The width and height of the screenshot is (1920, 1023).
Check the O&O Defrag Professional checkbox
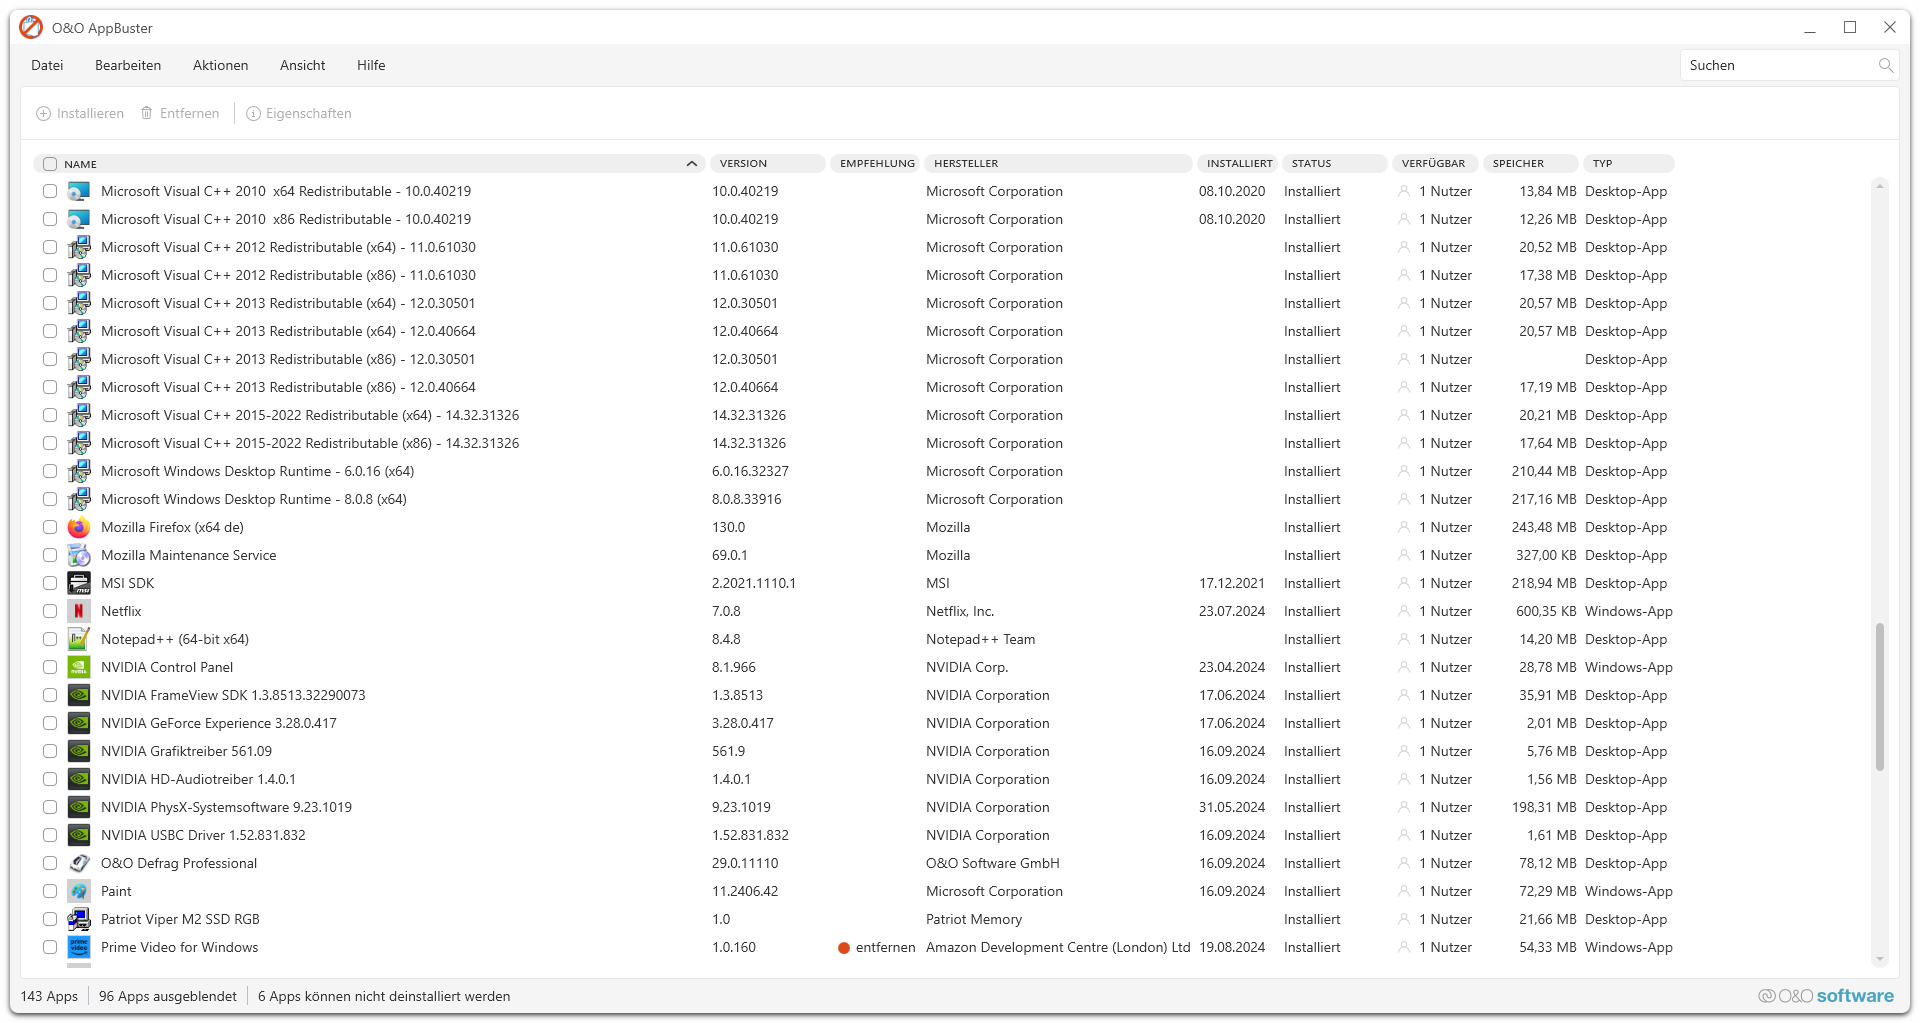click(x=50, y=863)
